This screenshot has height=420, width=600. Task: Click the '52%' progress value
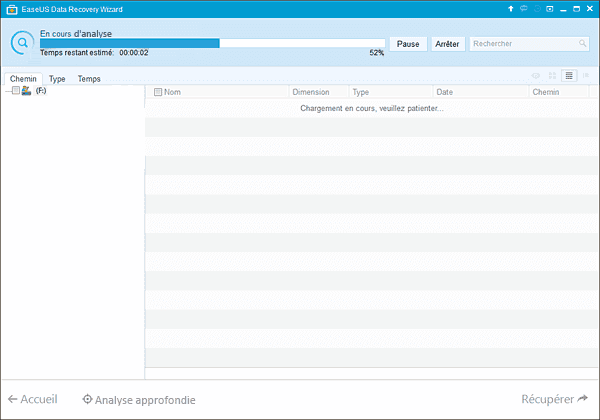[x=377, y=53]
